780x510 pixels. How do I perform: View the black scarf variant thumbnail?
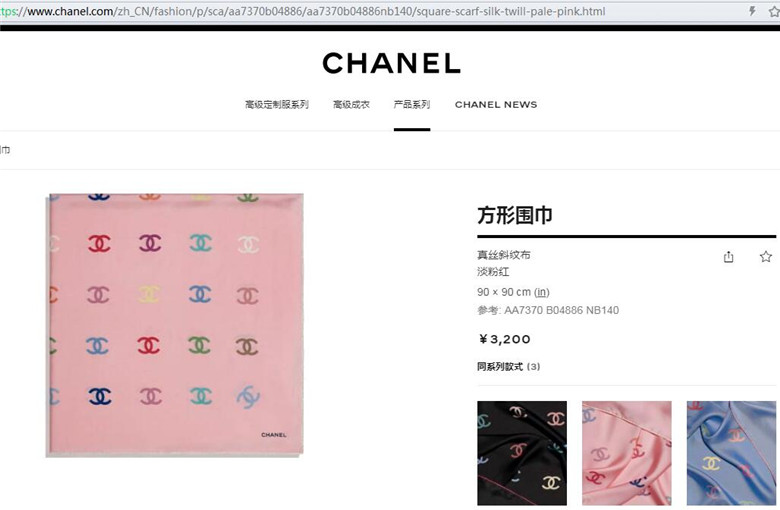click(x=522, y=453)
